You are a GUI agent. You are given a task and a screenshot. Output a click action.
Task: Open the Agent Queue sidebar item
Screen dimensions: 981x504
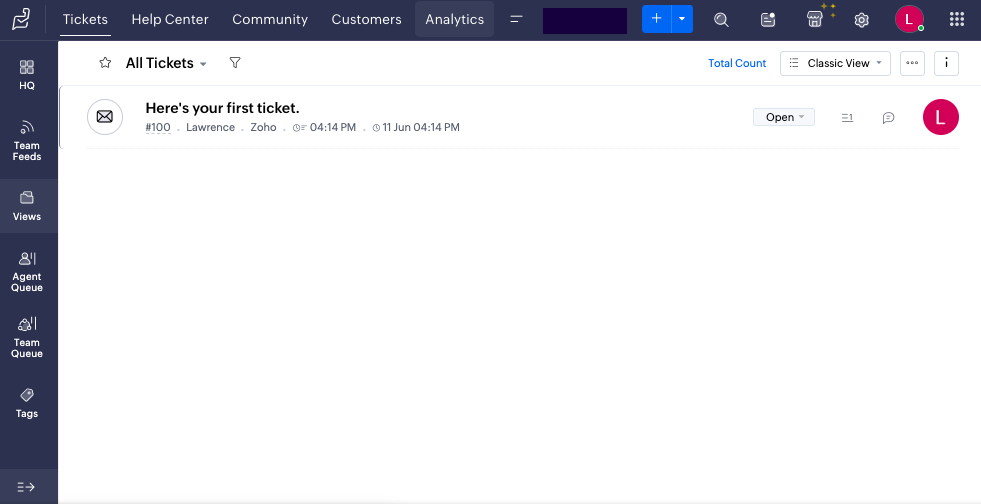pyautogui.click(x=27, y=272)
